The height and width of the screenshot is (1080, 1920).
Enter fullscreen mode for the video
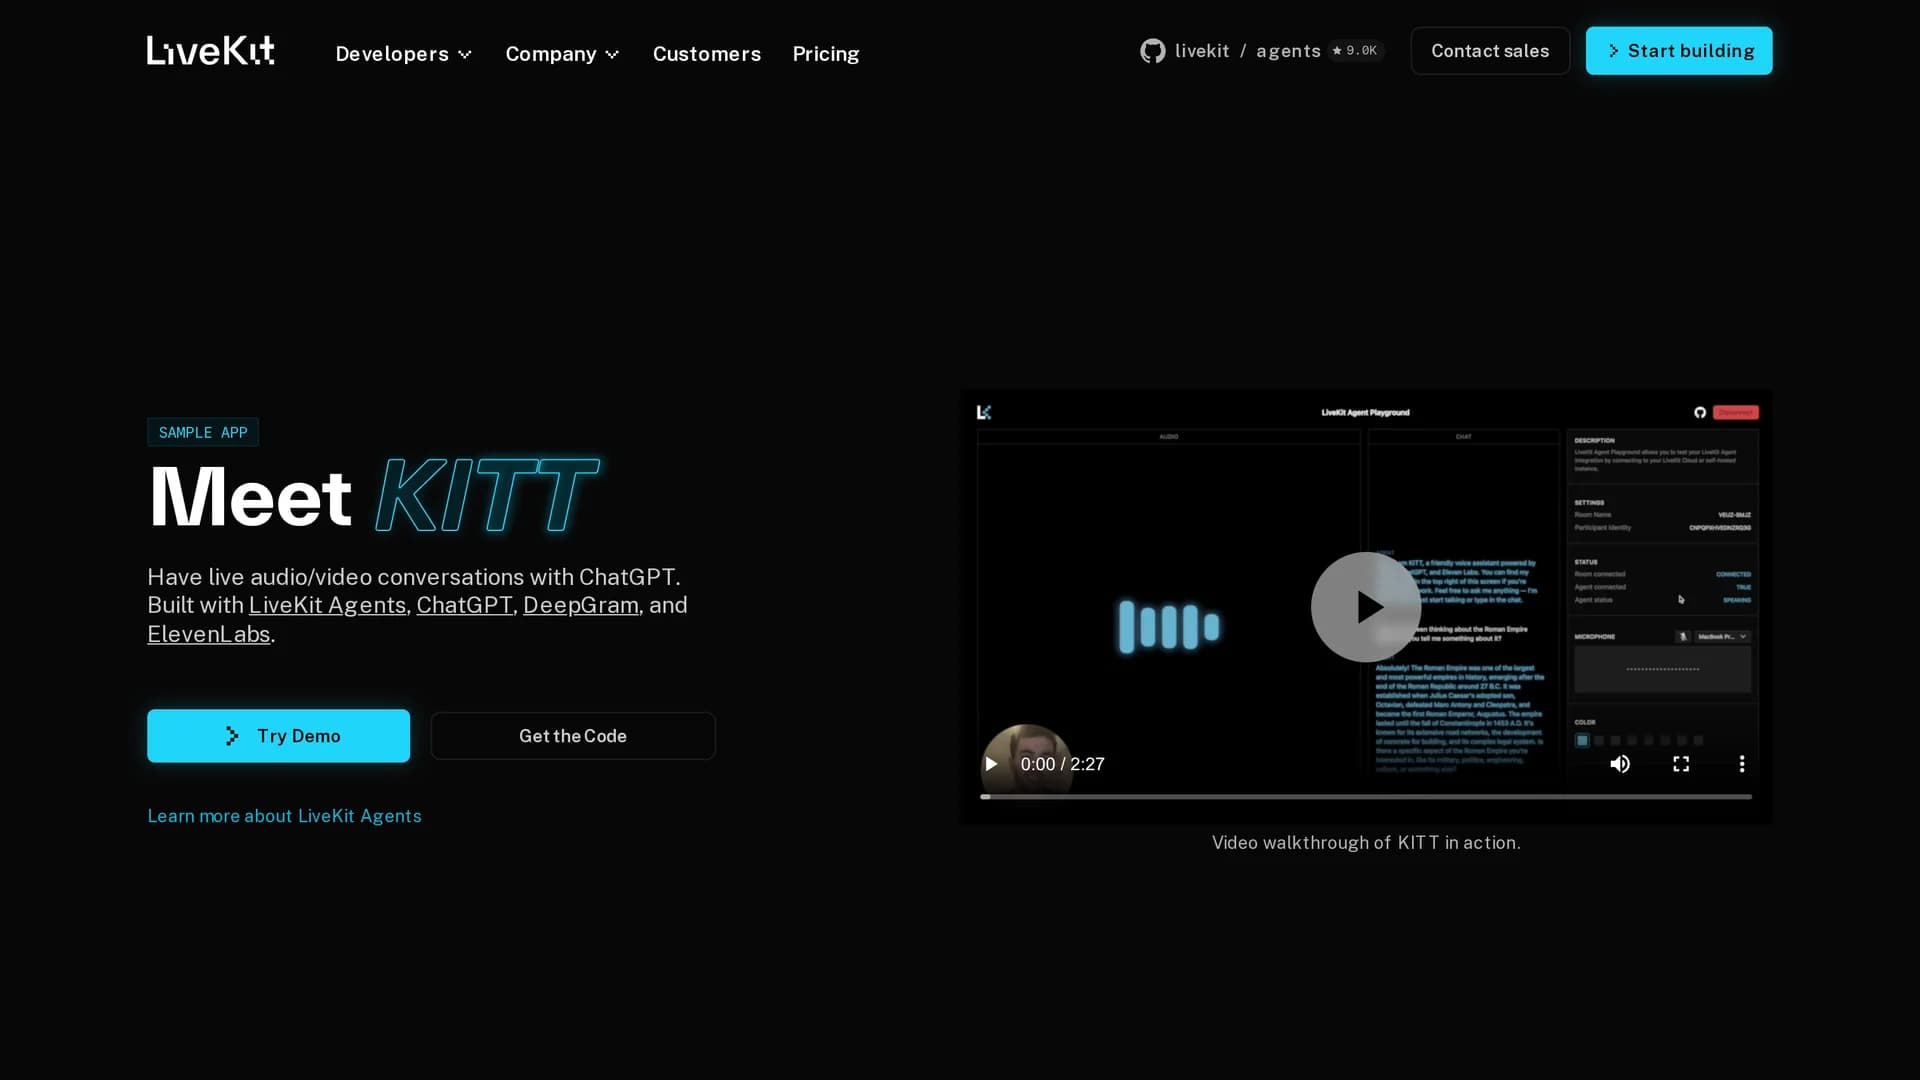tap(1681, 764)
